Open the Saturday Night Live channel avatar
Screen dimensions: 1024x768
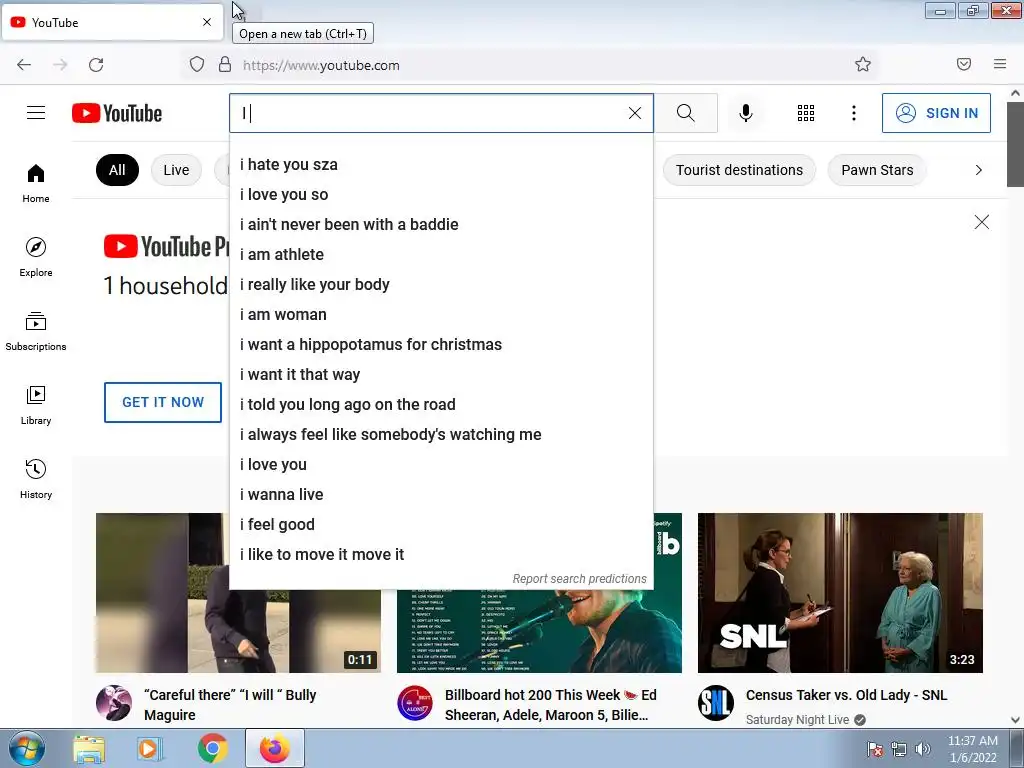(716, 703)
